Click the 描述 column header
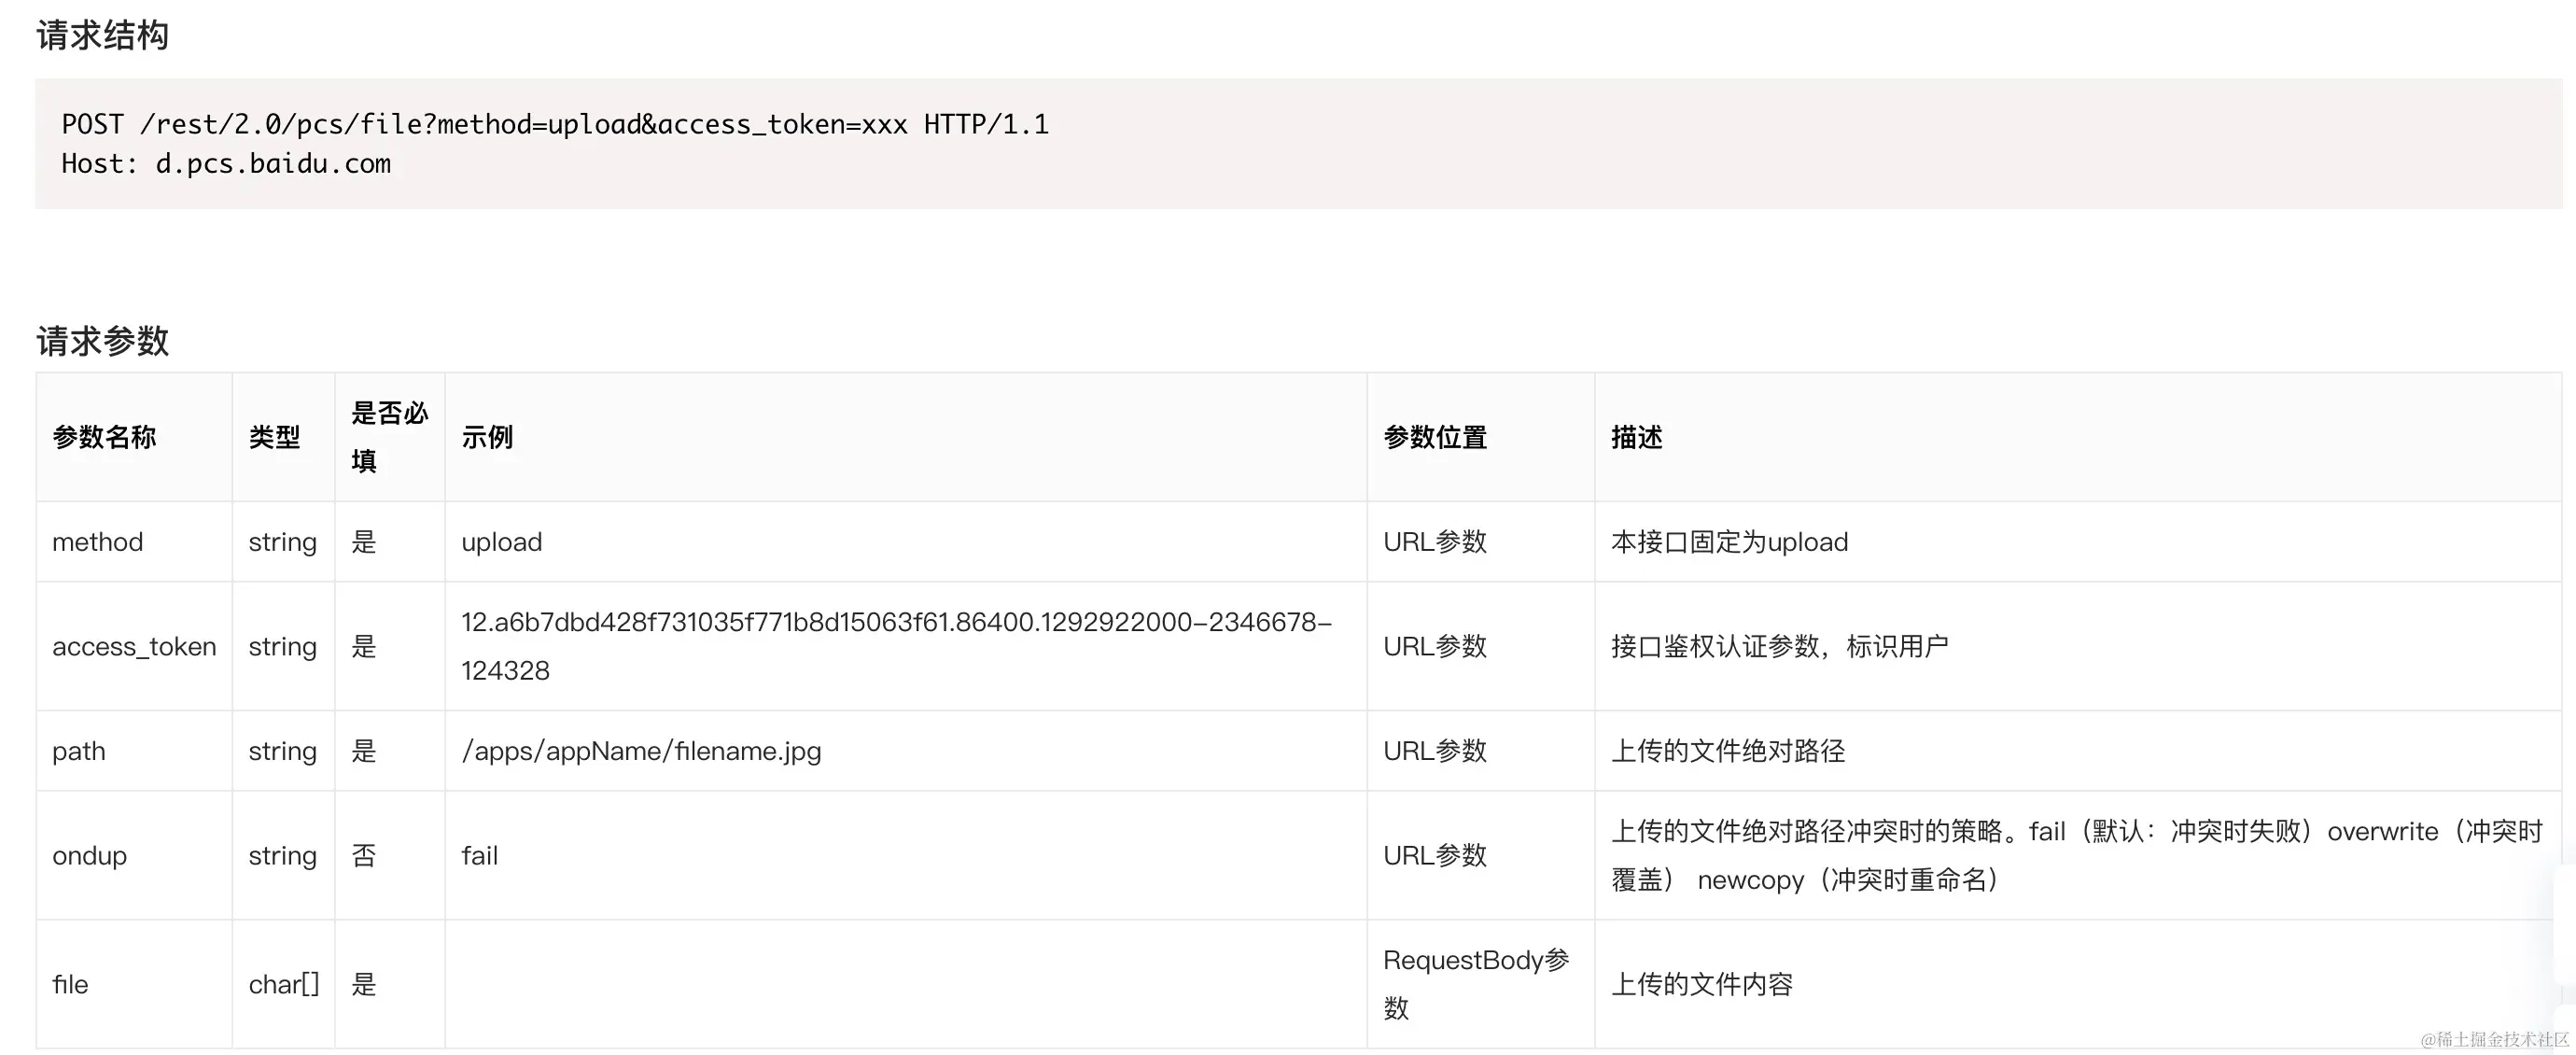Screen dimensions: 2576x1055 tap(1636, 437)
